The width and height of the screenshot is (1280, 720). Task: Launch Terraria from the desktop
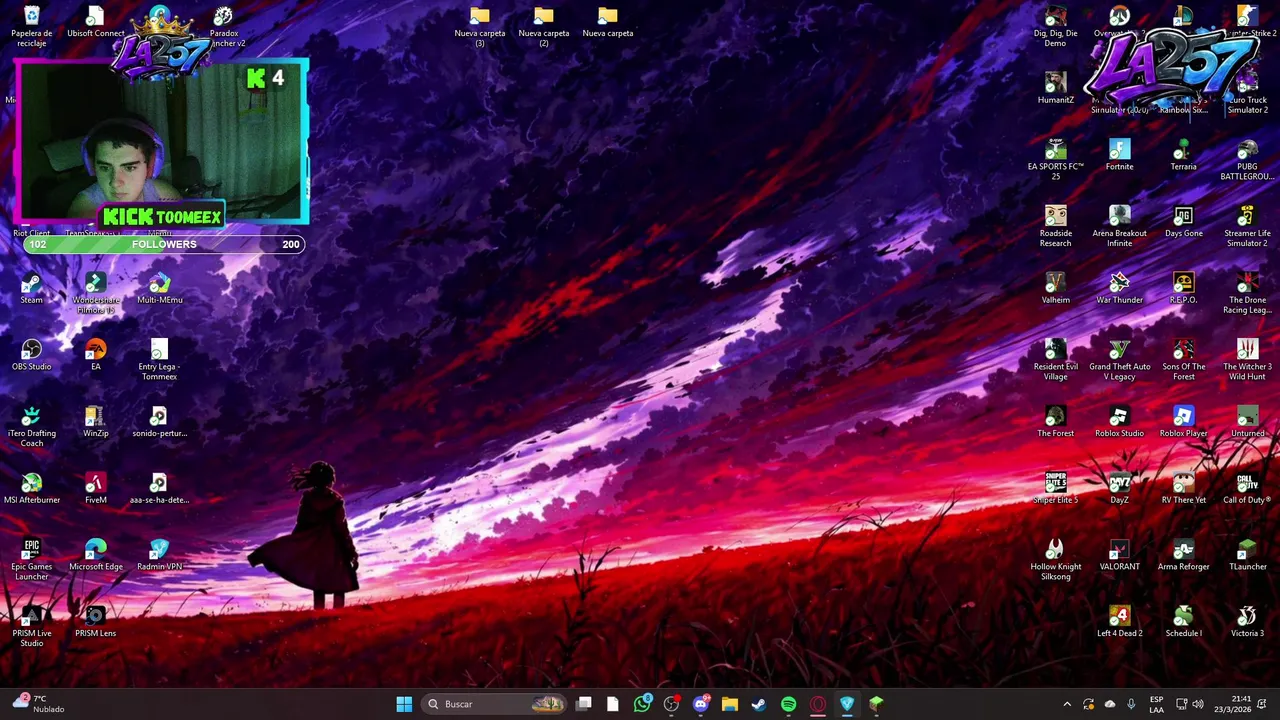[x=1184, y=156]
